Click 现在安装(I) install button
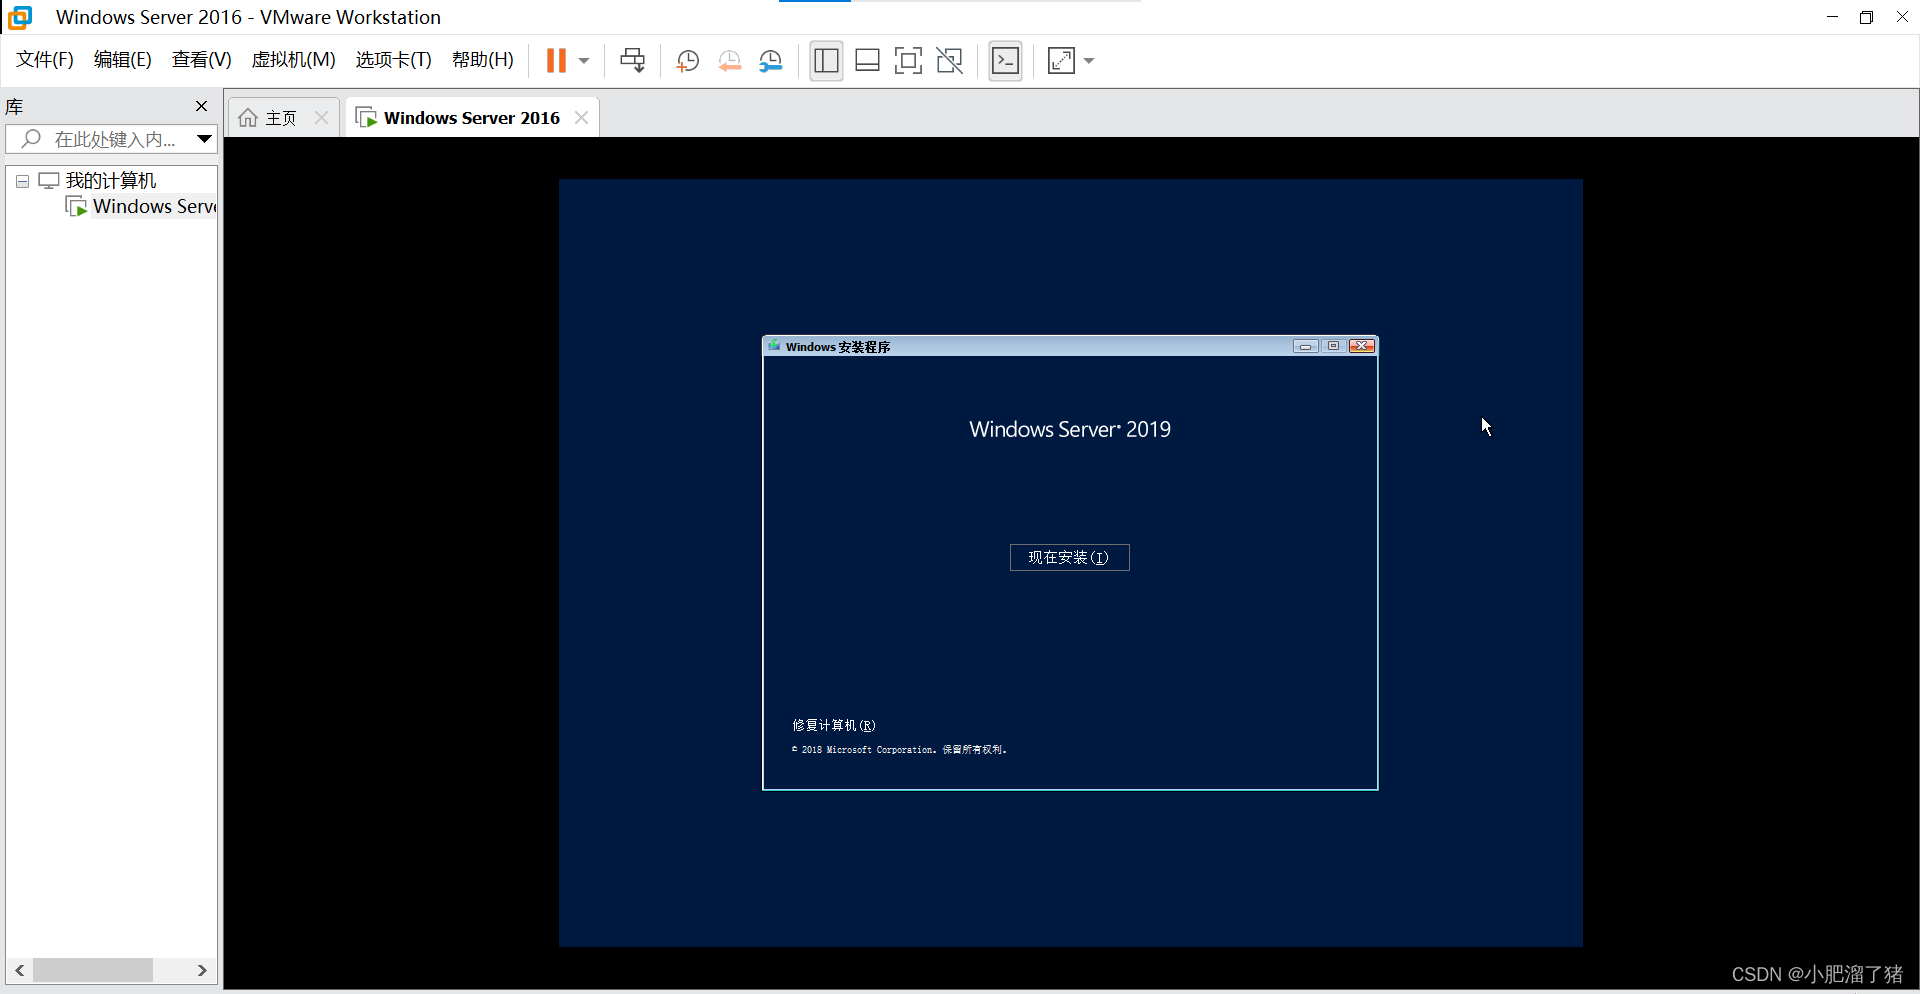The width and height of the screenshot is (1920, 994). 1069,558
